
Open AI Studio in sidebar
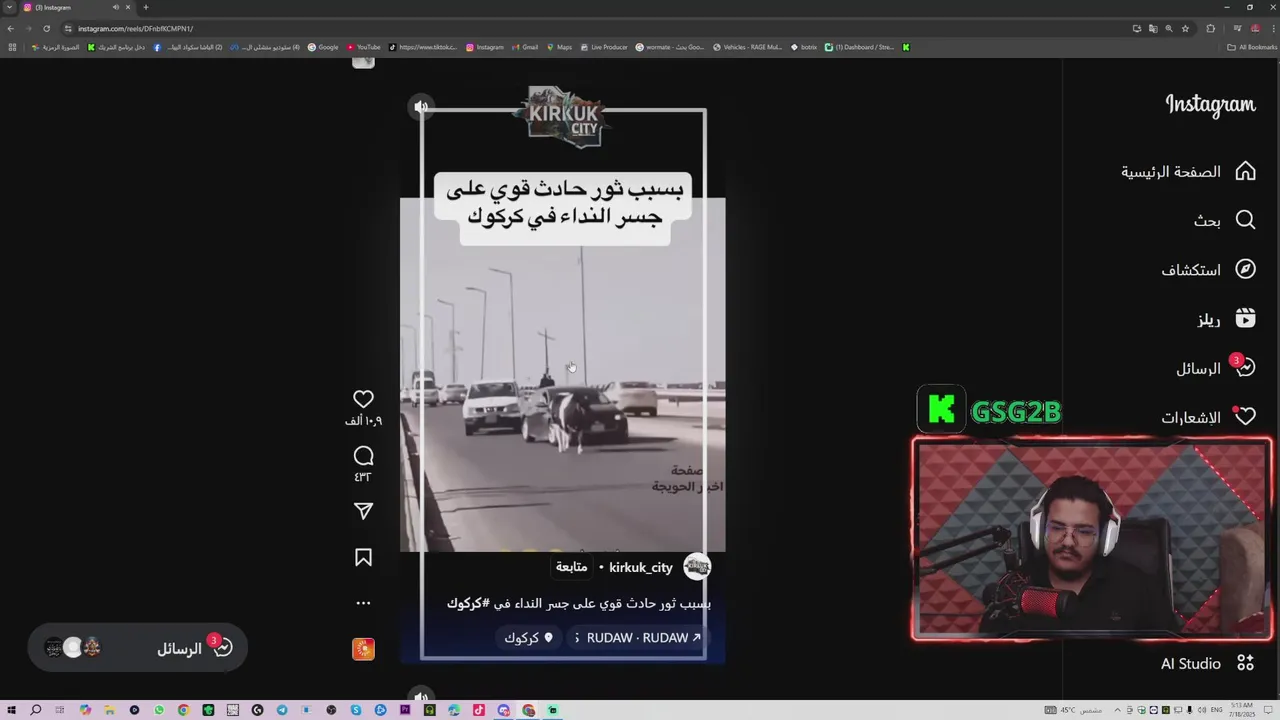[1207, 663]
